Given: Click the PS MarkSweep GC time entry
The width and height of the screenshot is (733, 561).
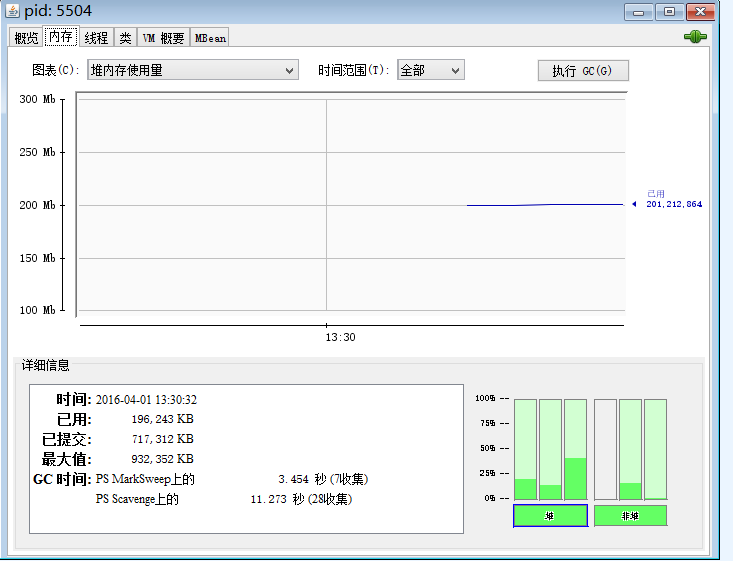Looking at the screenshot, I should pyautogui.click(x=232, y=479).
